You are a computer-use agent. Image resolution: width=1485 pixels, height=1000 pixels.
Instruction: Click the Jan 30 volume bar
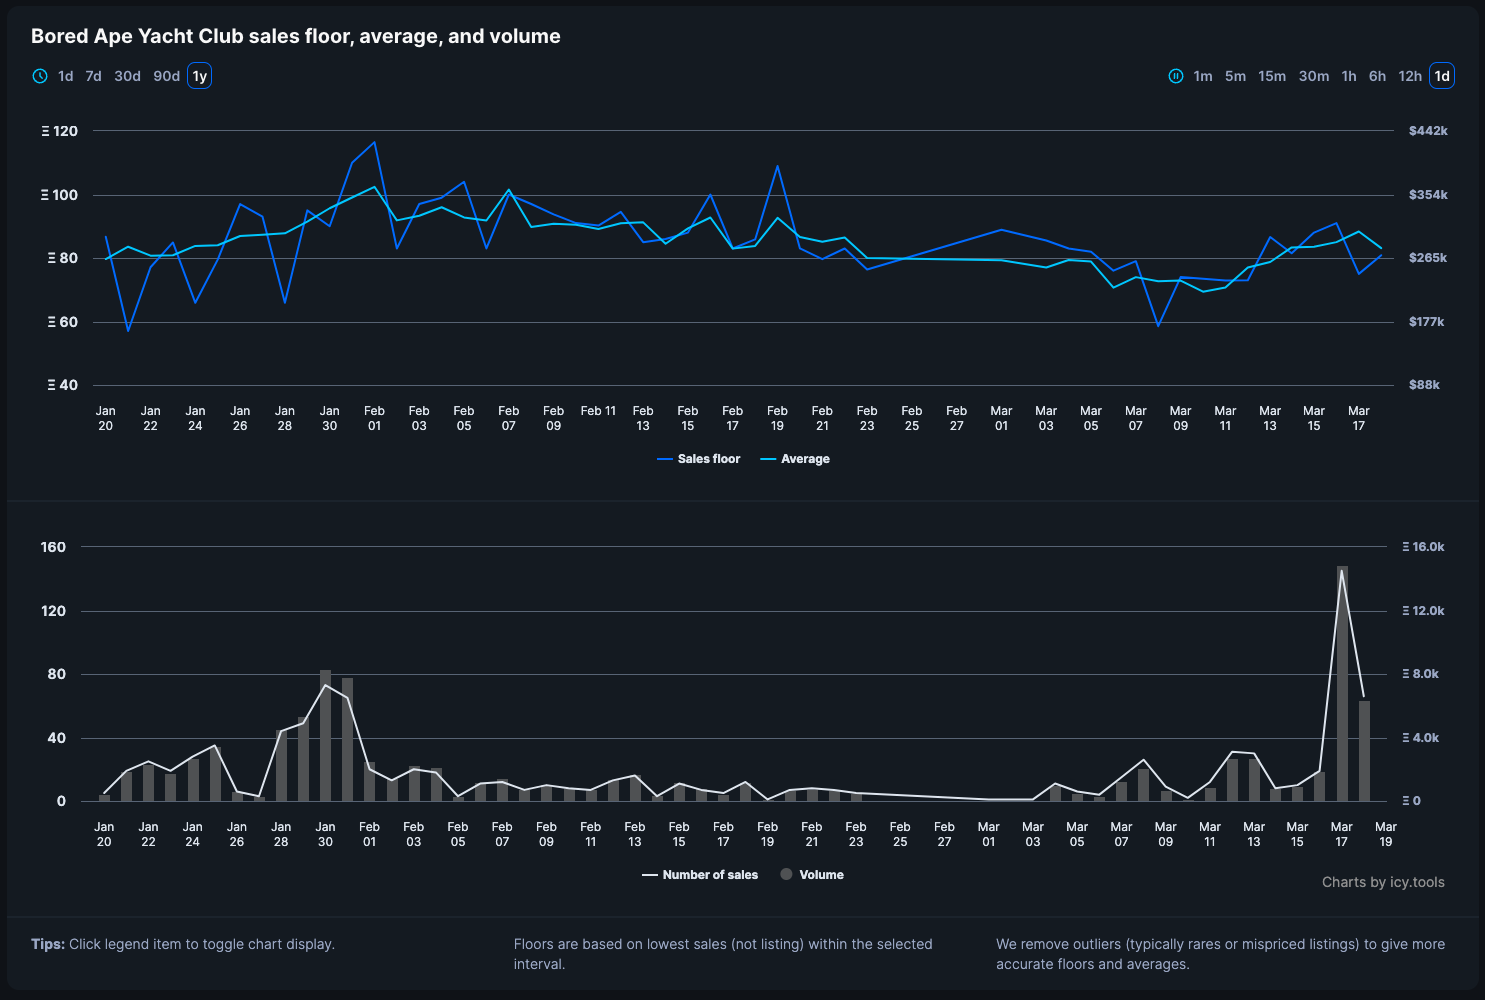[325, 735]
